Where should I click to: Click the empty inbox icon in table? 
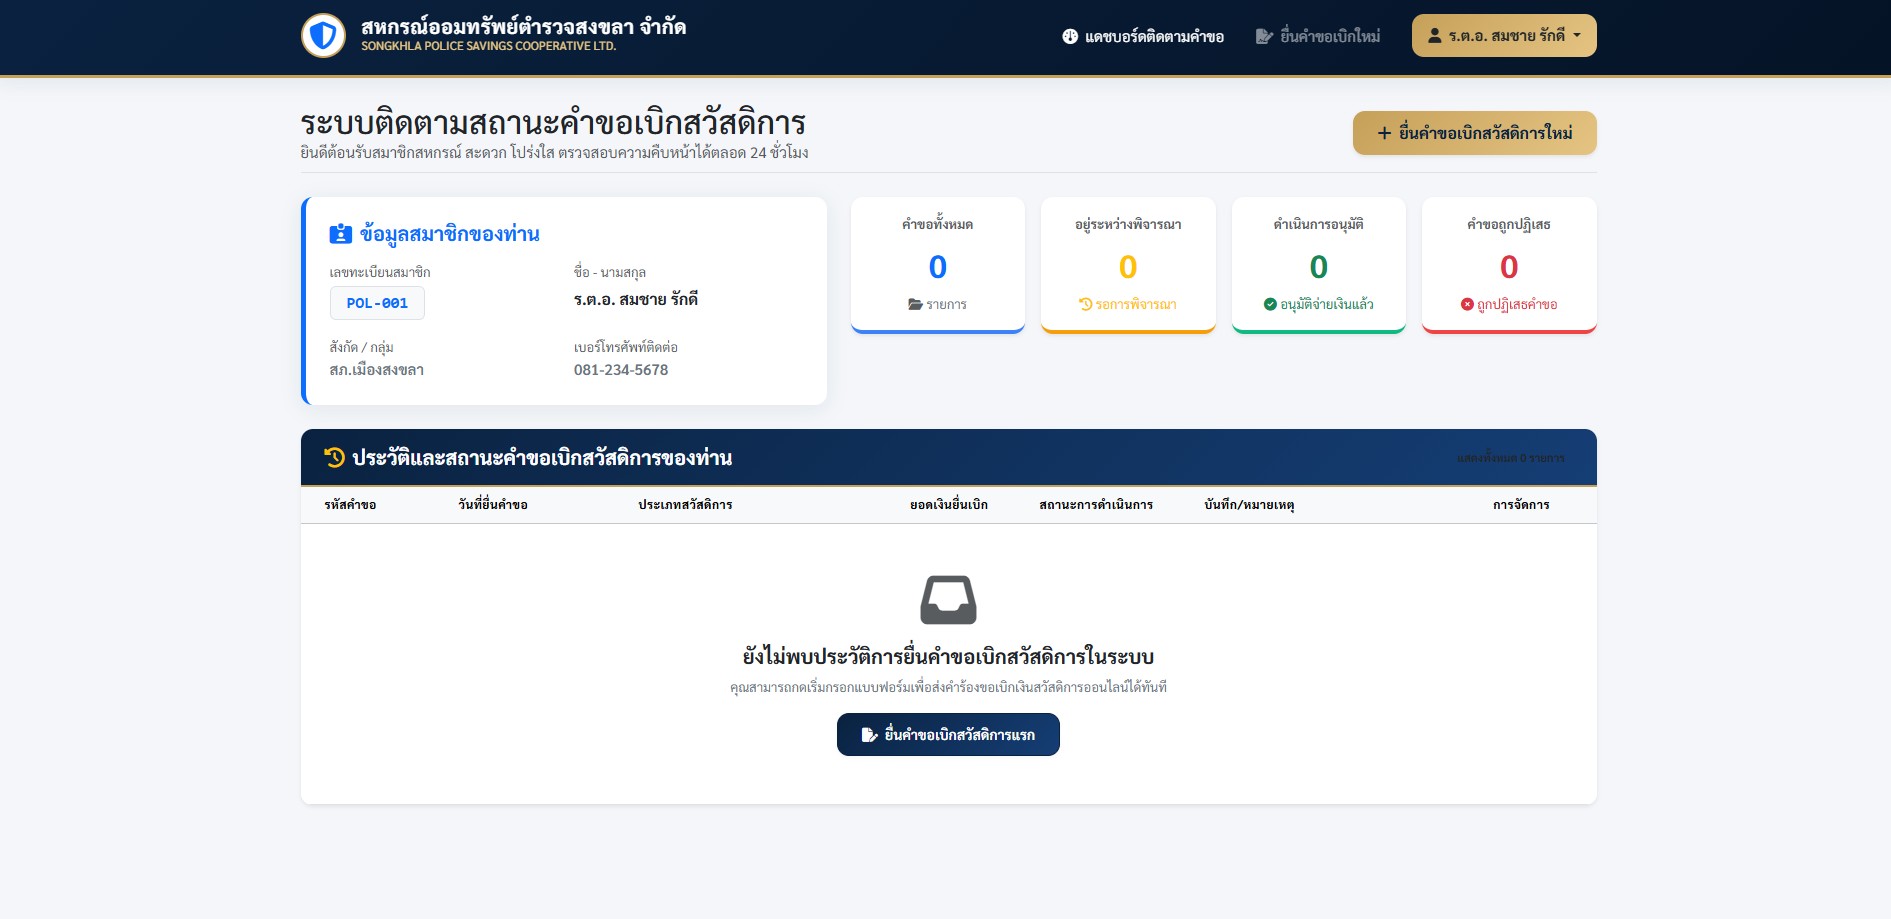tap(948, 600)
